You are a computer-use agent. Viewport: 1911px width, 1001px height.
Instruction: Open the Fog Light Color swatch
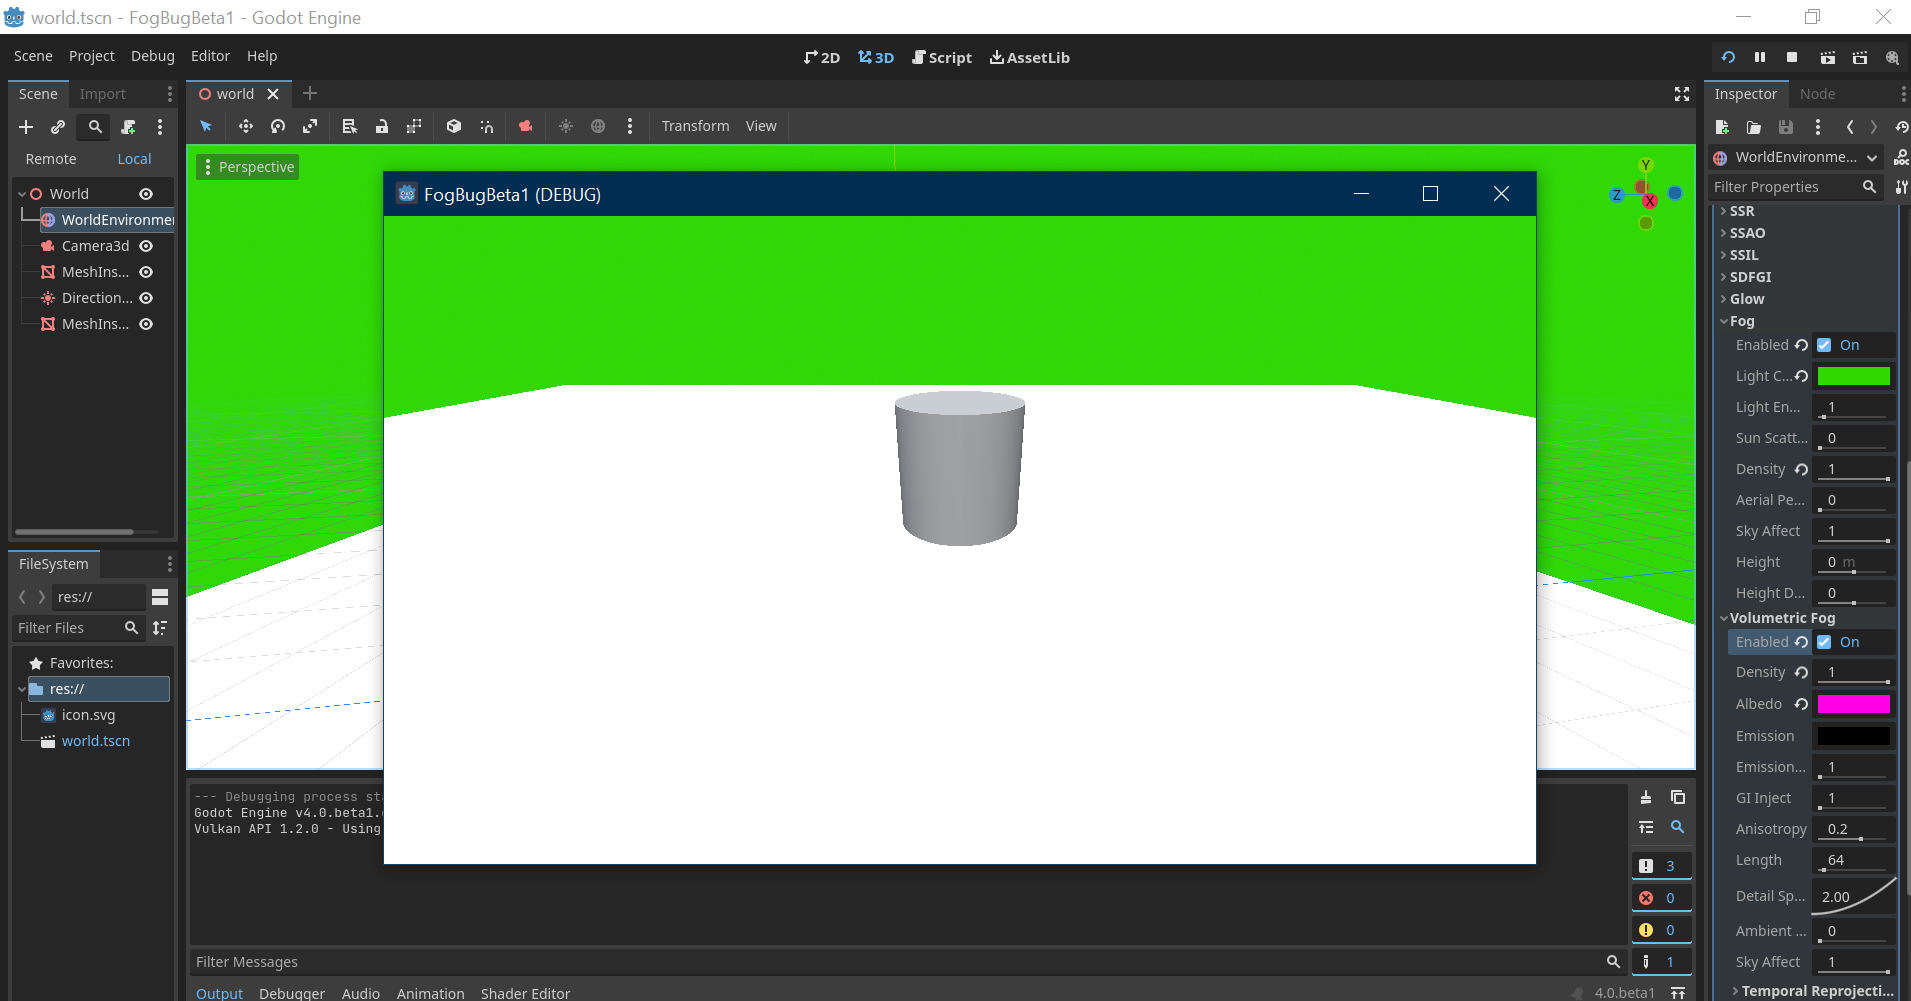pyautogui.click(x=1853, y=375)
